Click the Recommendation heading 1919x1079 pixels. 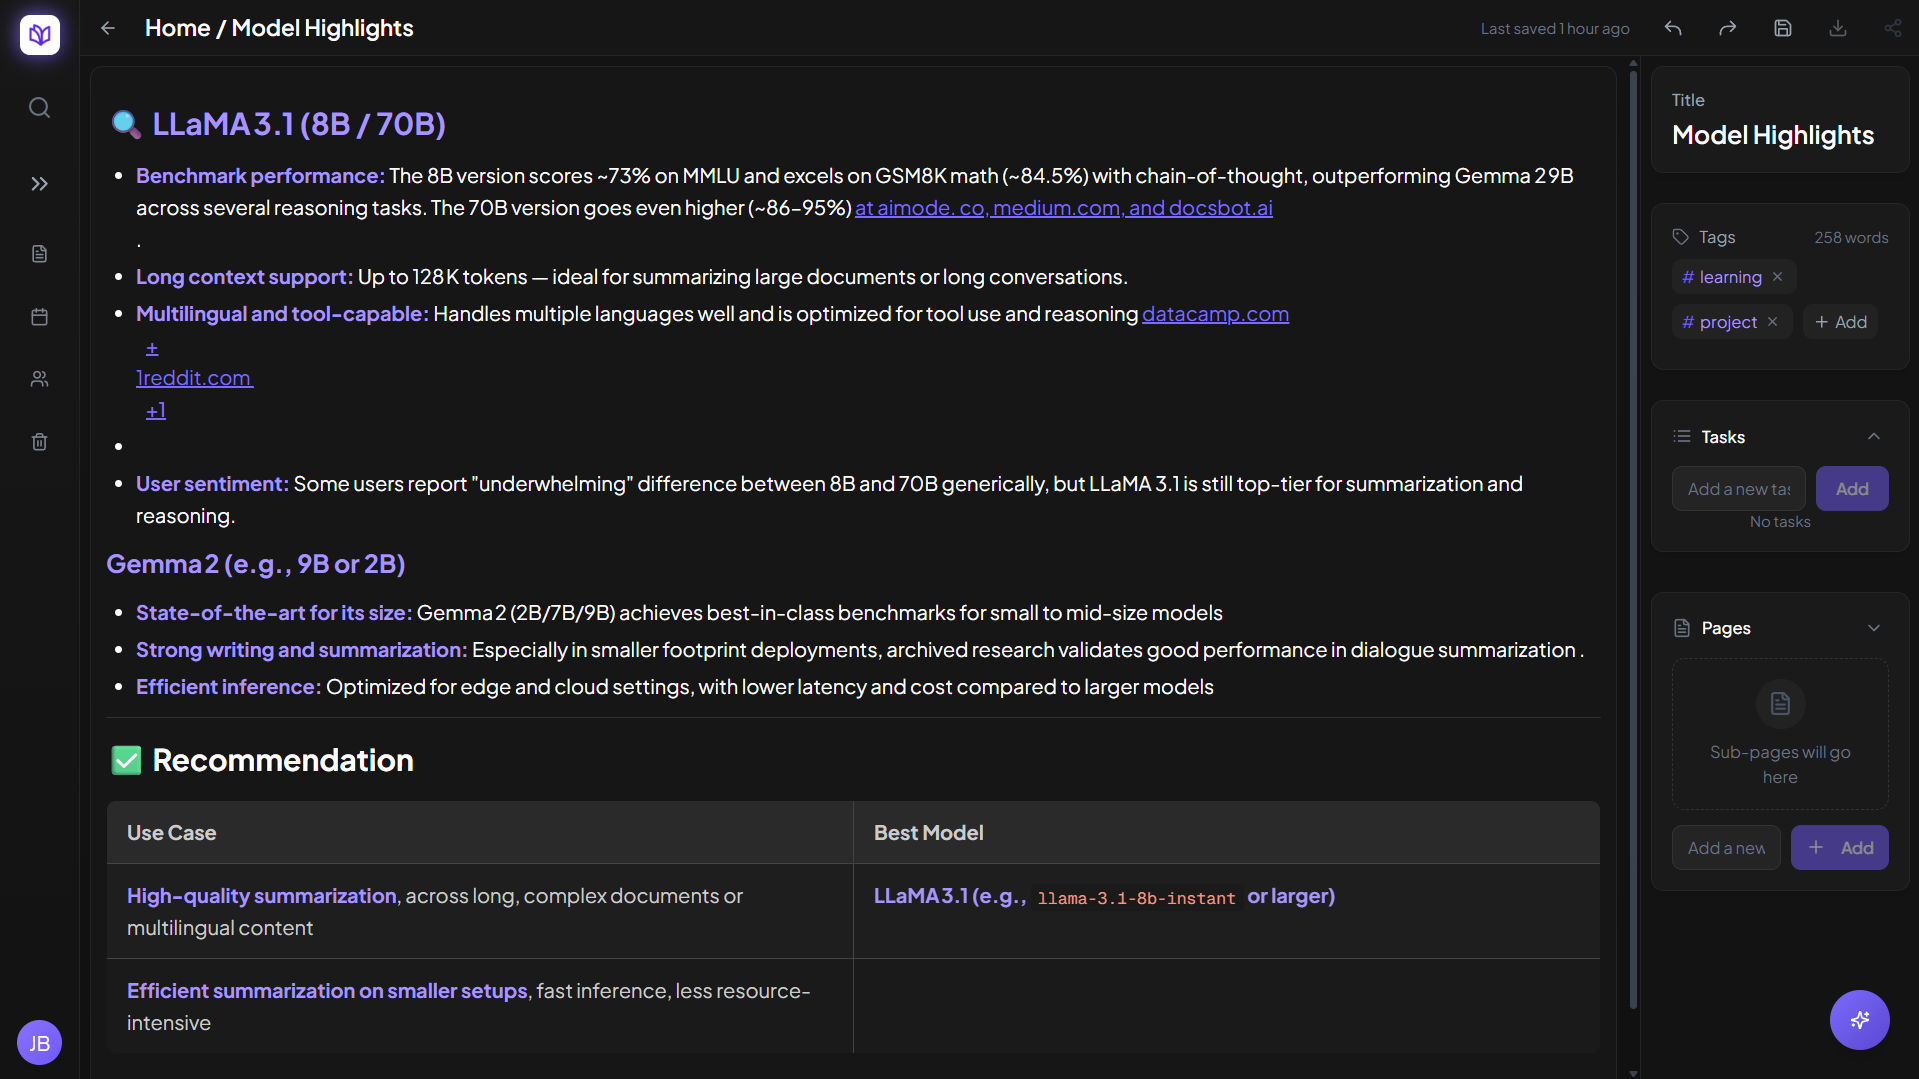click(283, 760)
